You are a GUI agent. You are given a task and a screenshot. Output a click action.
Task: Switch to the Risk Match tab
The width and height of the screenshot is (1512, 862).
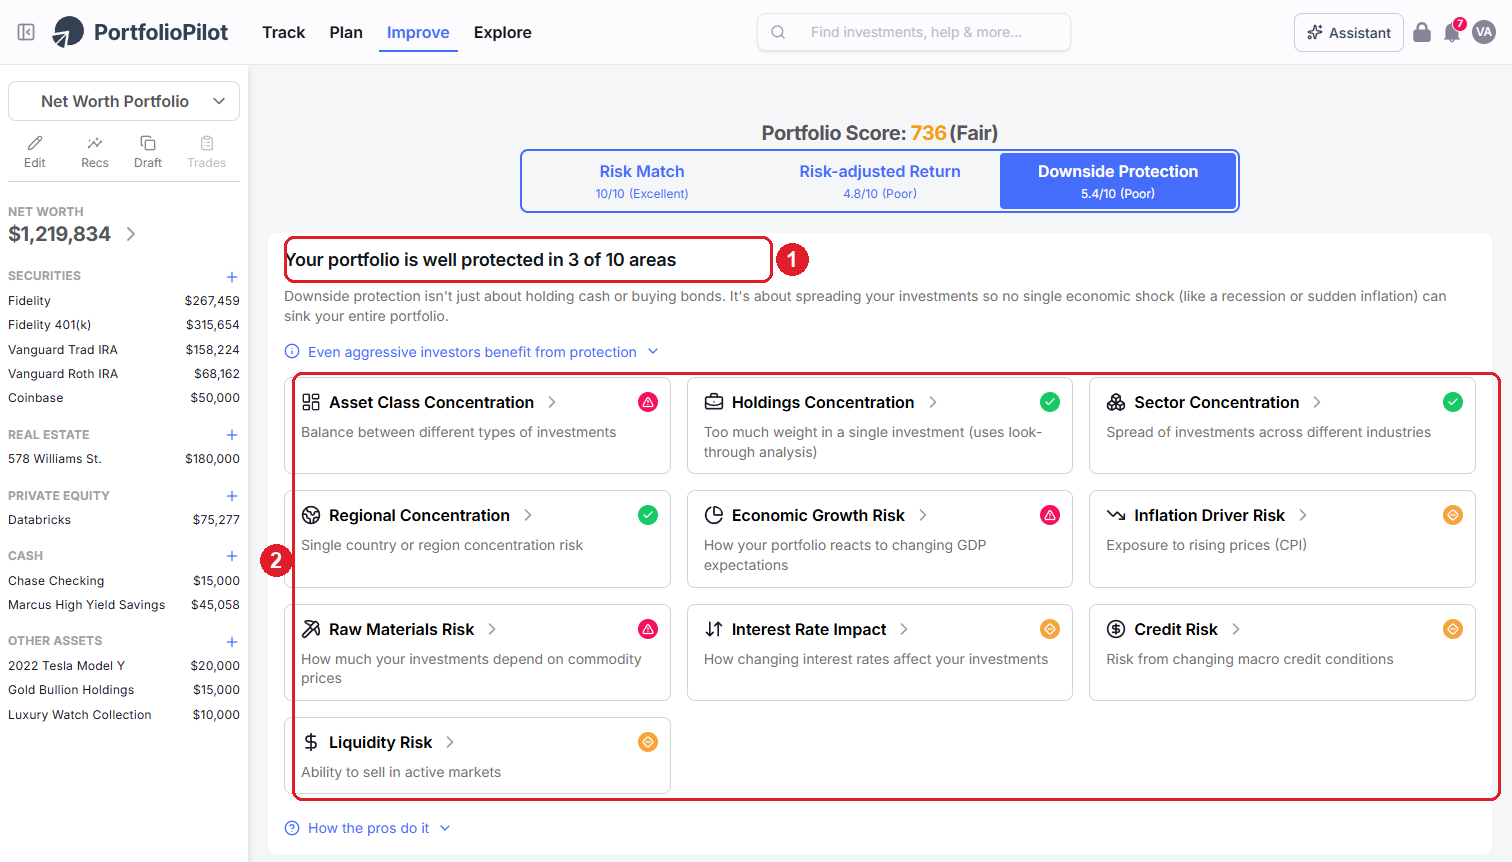(642, 181)
